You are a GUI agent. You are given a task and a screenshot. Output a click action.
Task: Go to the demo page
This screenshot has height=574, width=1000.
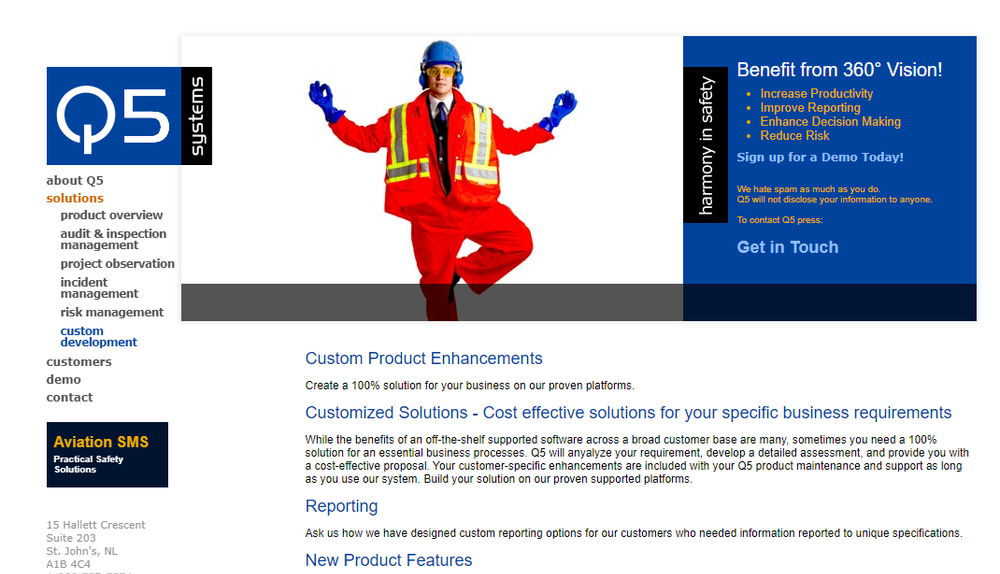click(x=64, y=379)
